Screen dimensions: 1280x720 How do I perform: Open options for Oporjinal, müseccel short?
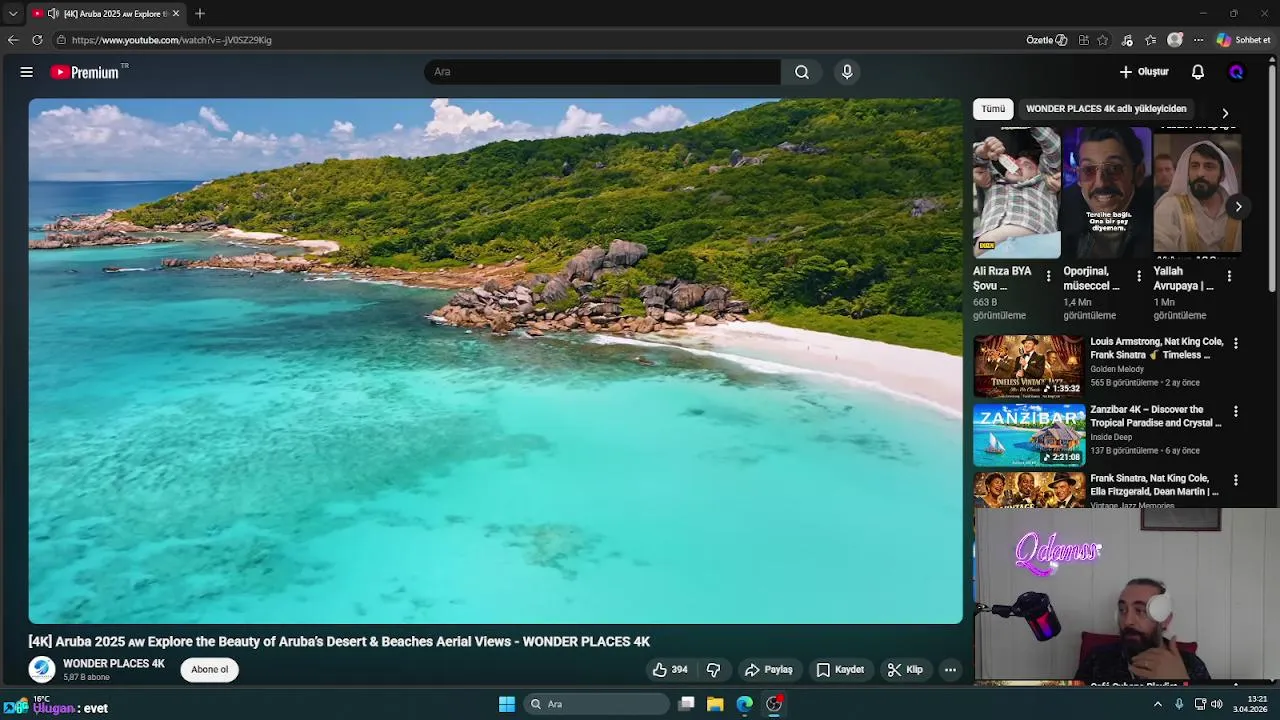pyautogui.click(x=1138, y=276)
